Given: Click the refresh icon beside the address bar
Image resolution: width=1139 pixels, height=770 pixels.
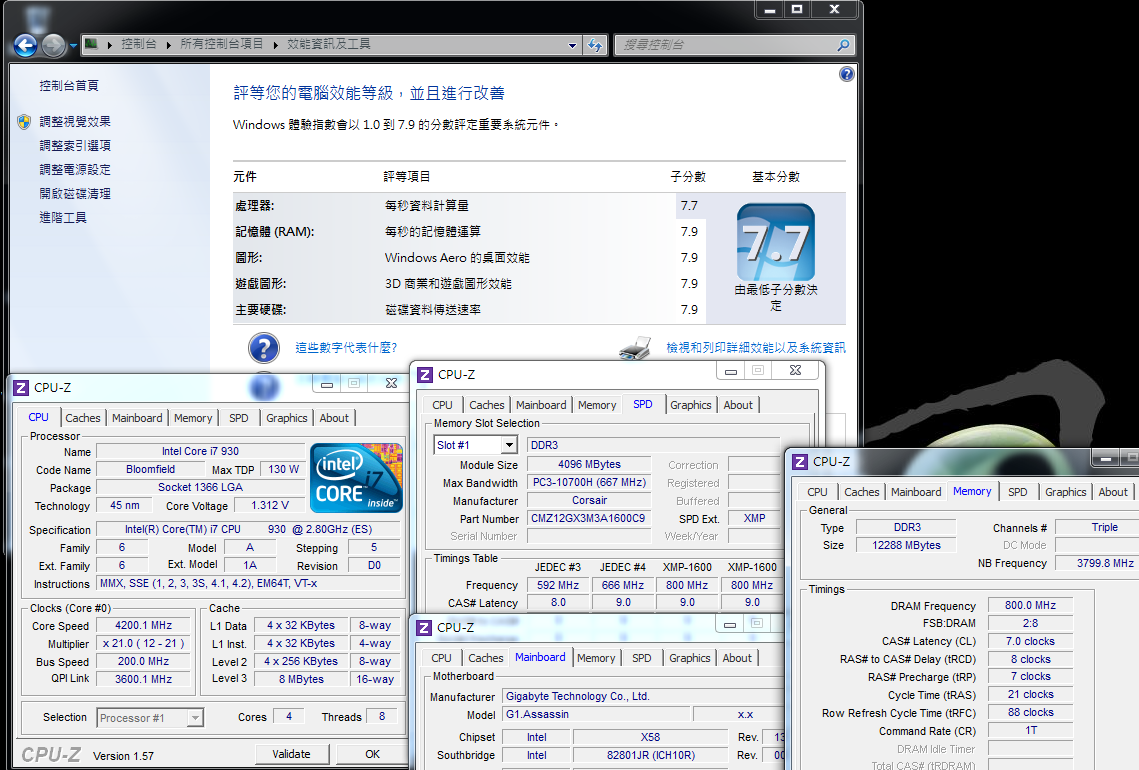Looking at the screenshot, I should tap(595, 45).
